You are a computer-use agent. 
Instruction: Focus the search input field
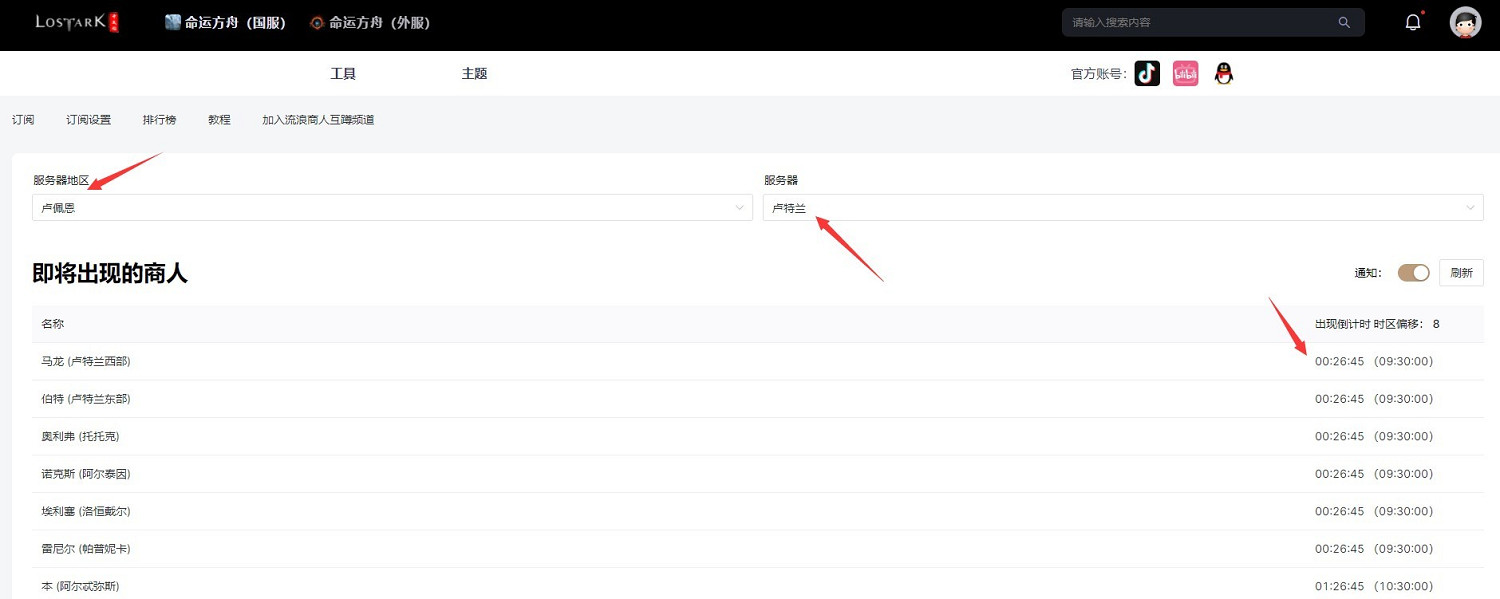pos(1200,22)
